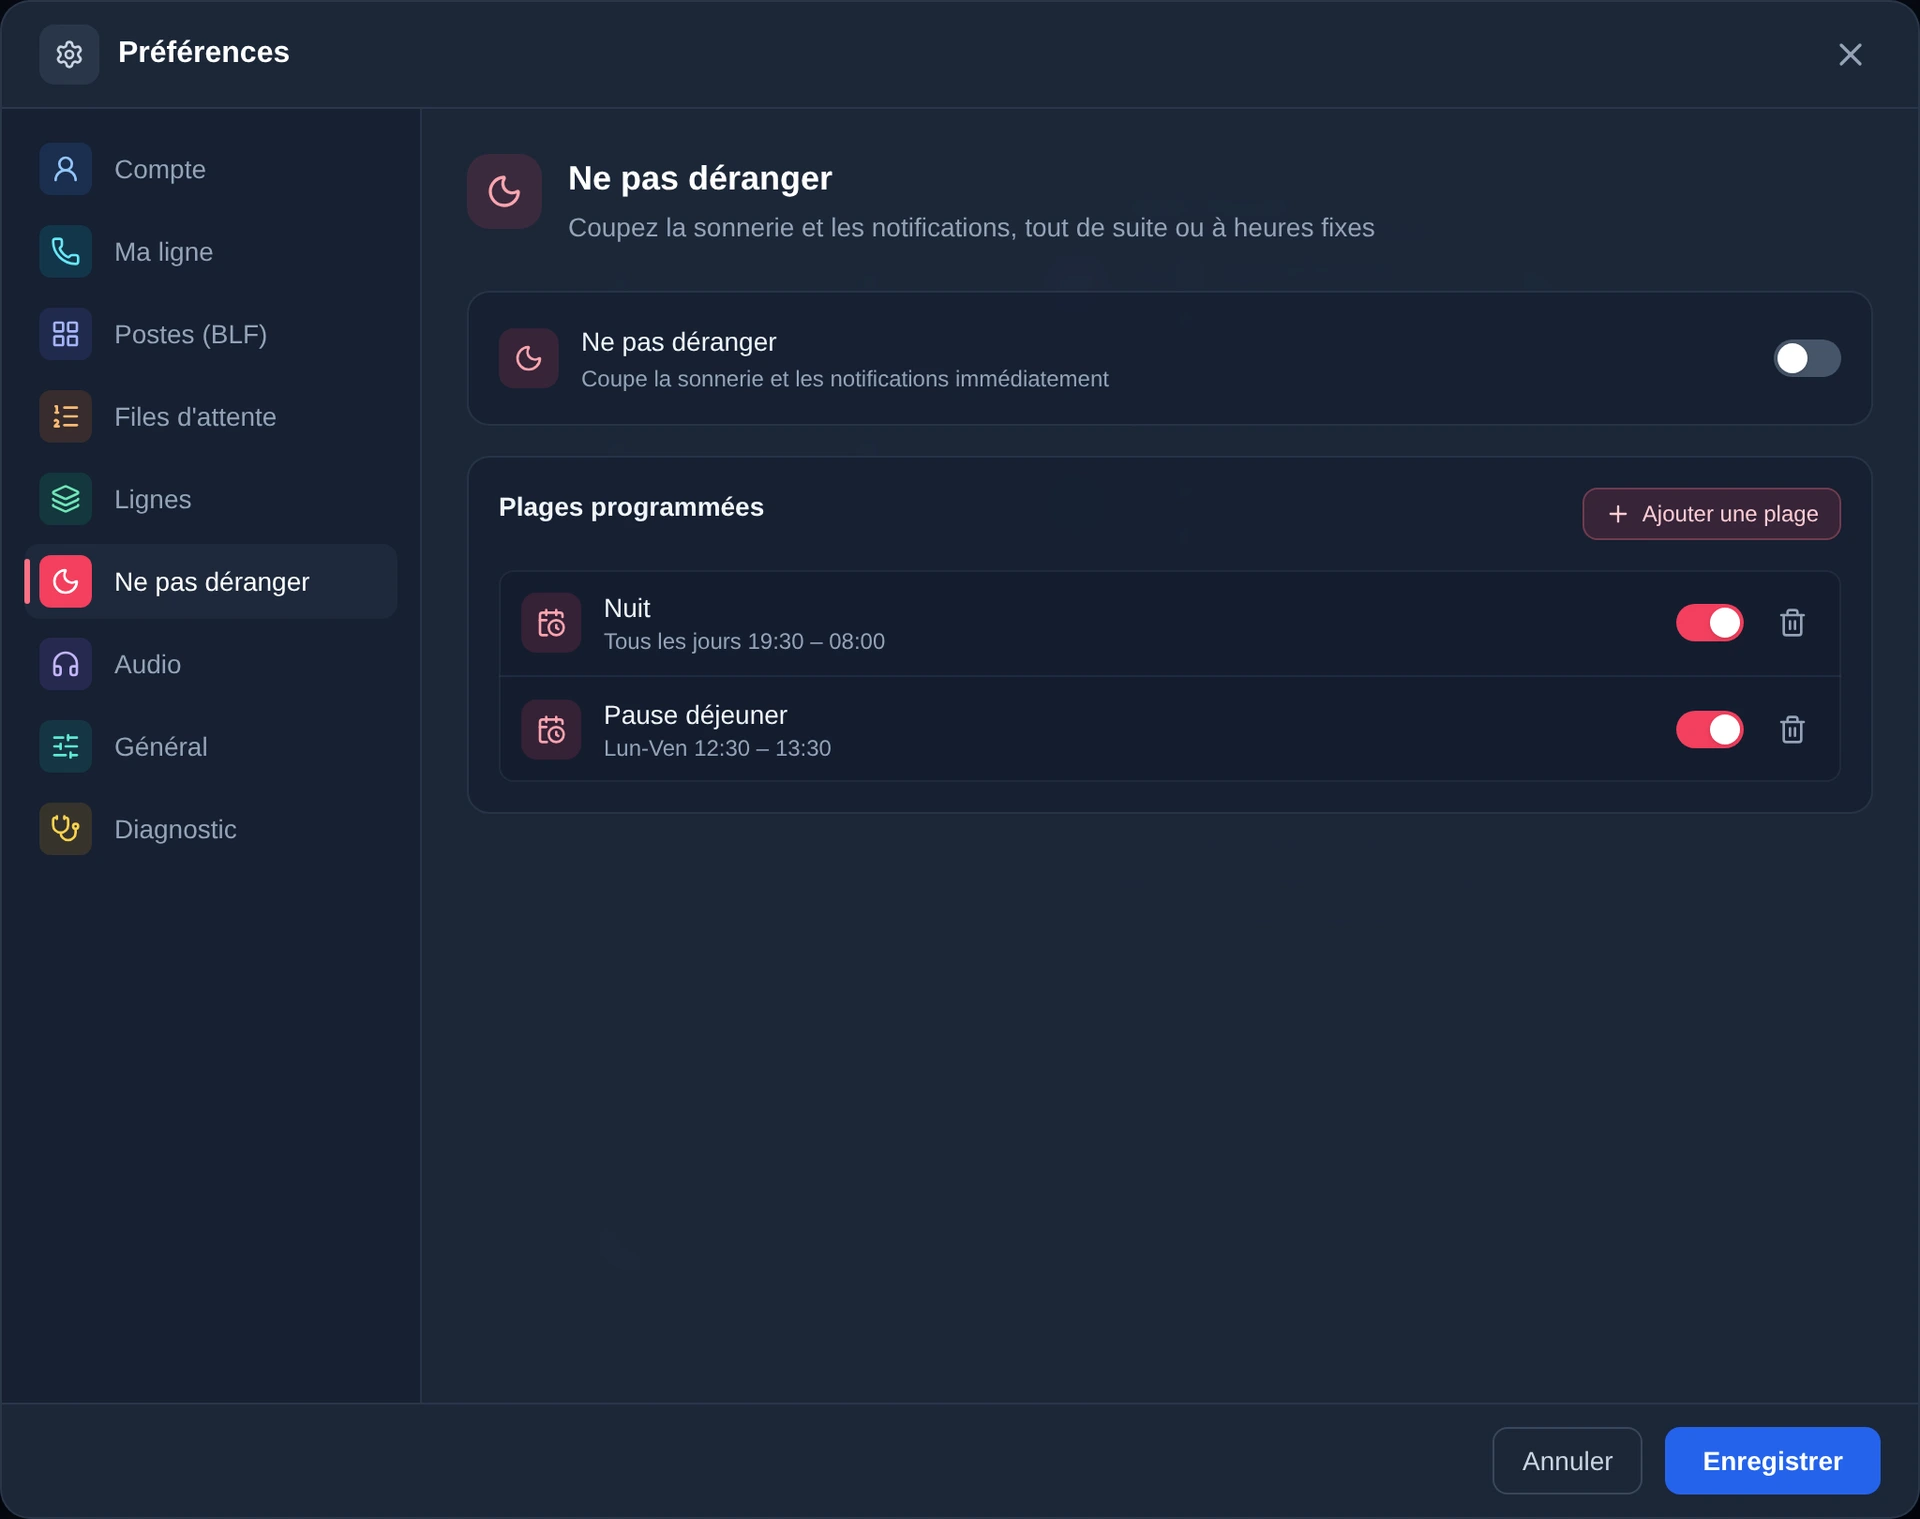Cancel with the Annuler button
1920x1519 pixels.
1567,1461
